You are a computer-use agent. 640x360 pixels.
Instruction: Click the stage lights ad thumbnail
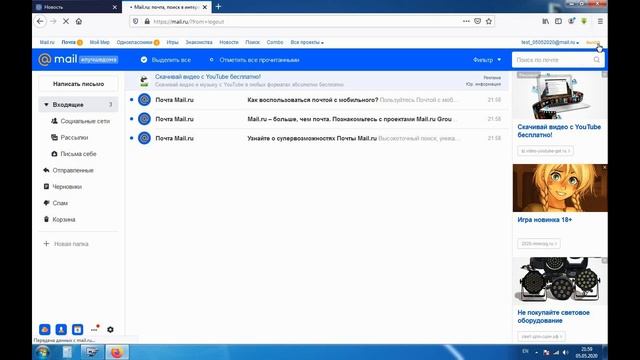(560, 281)
